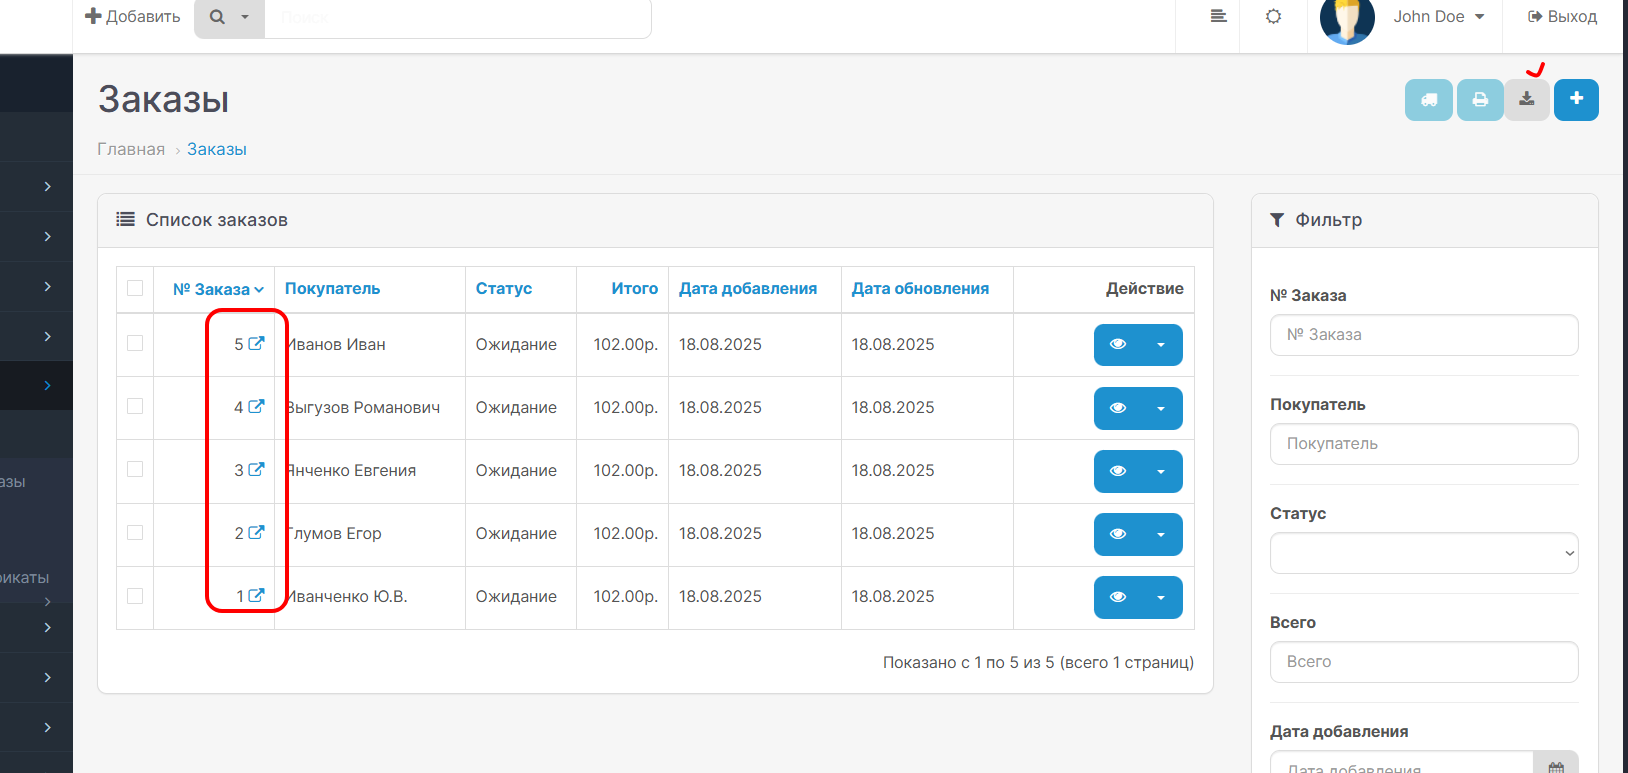Open external link icon for order 5
Viewport: 1628px width, 773px height.
point(256,343)
